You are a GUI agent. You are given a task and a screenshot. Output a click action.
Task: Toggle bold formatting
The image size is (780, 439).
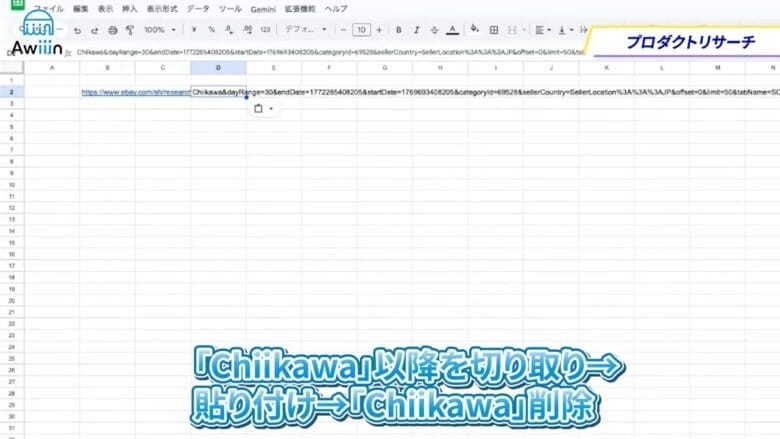pyautogui.click(x=398, y=30)
